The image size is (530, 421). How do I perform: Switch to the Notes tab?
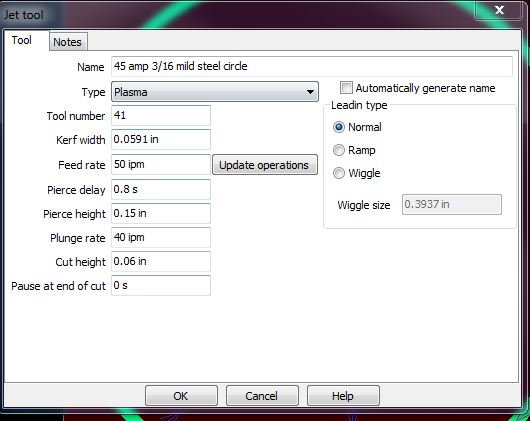point(68,42)
